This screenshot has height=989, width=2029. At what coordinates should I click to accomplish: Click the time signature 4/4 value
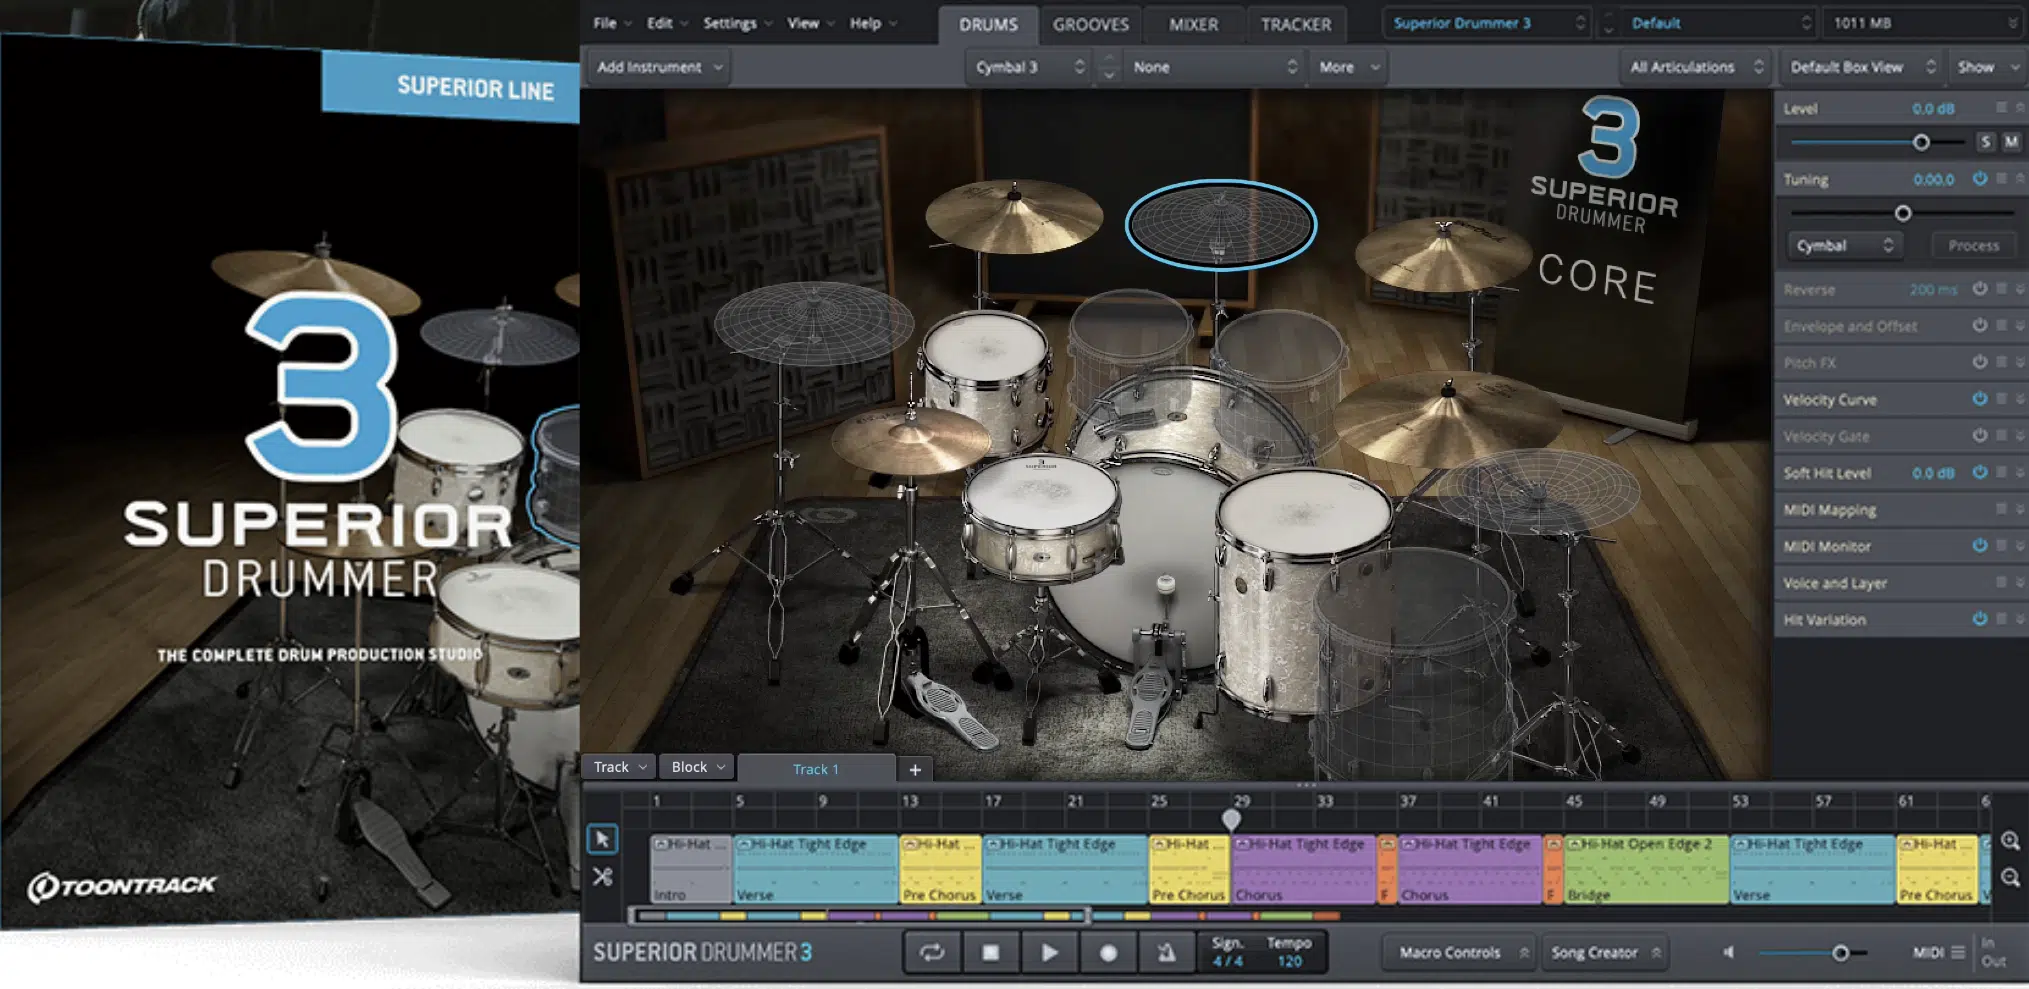(1228, 961)
